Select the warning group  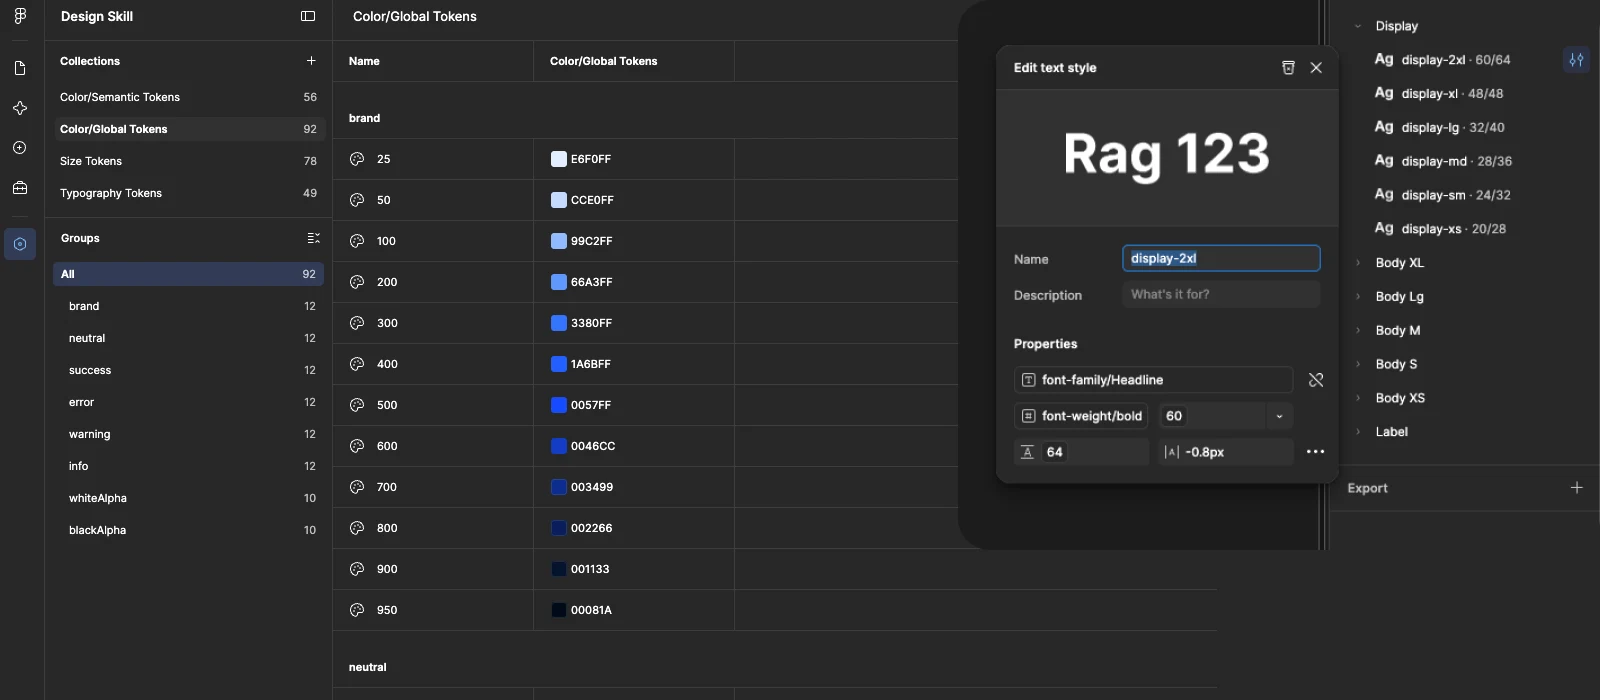point(188,434)
